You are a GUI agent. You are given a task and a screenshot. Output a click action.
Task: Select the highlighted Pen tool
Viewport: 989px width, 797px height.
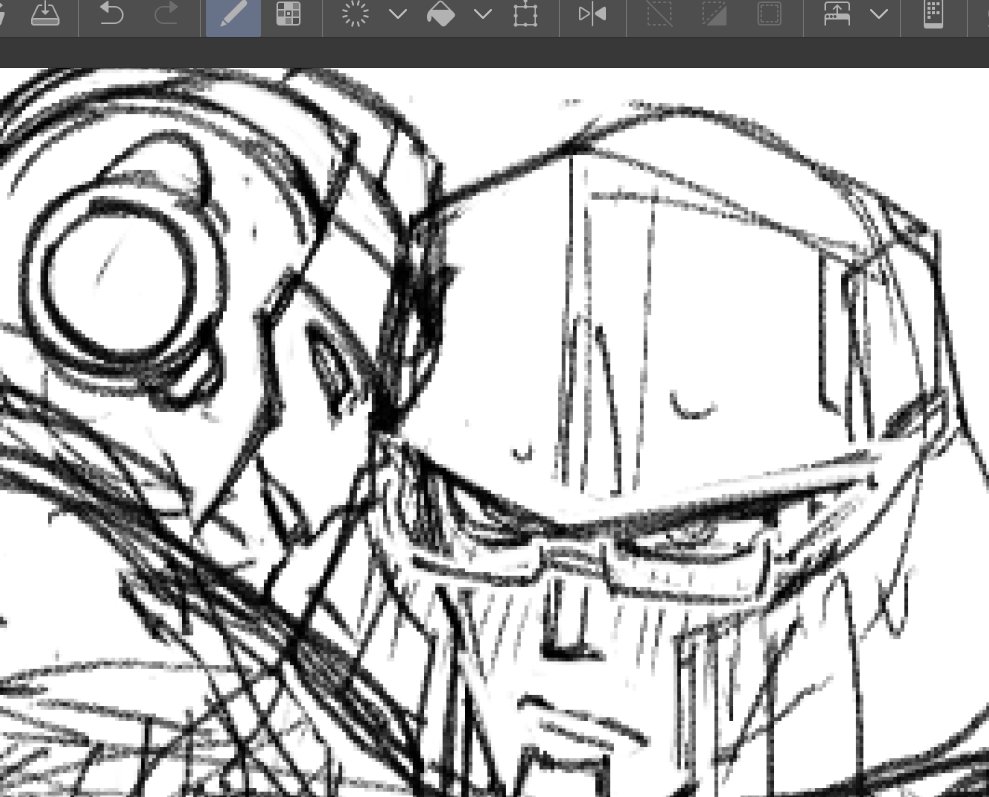click(233, 14)
